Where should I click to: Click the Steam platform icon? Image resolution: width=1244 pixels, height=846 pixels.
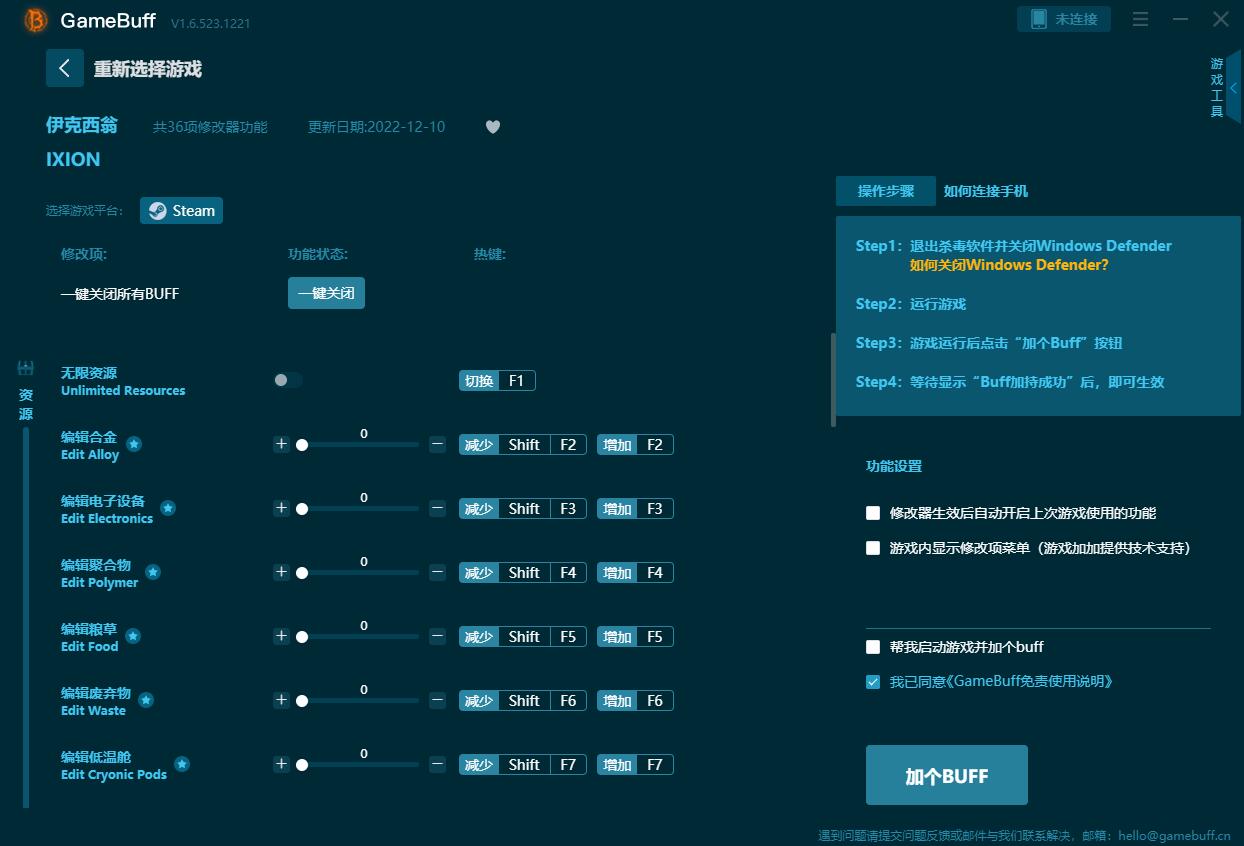pos(157,211)
